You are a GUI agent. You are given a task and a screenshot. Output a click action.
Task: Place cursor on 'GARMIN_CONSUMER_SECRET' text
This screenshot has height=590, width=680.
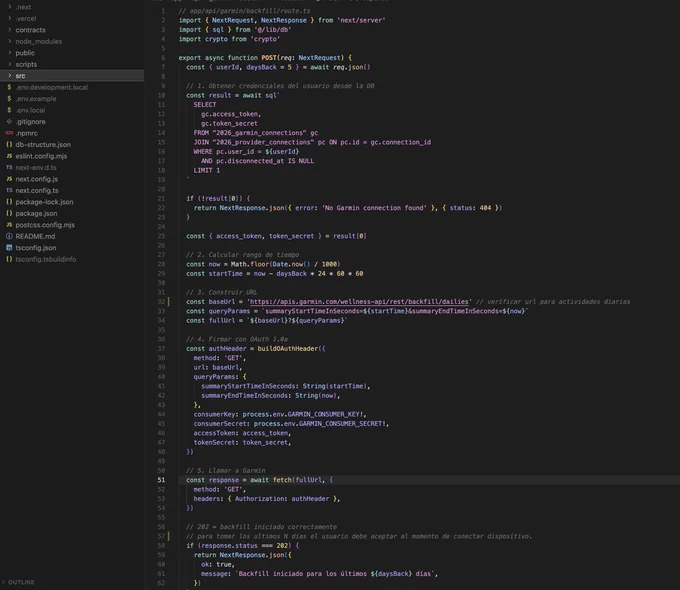point(340,423)
